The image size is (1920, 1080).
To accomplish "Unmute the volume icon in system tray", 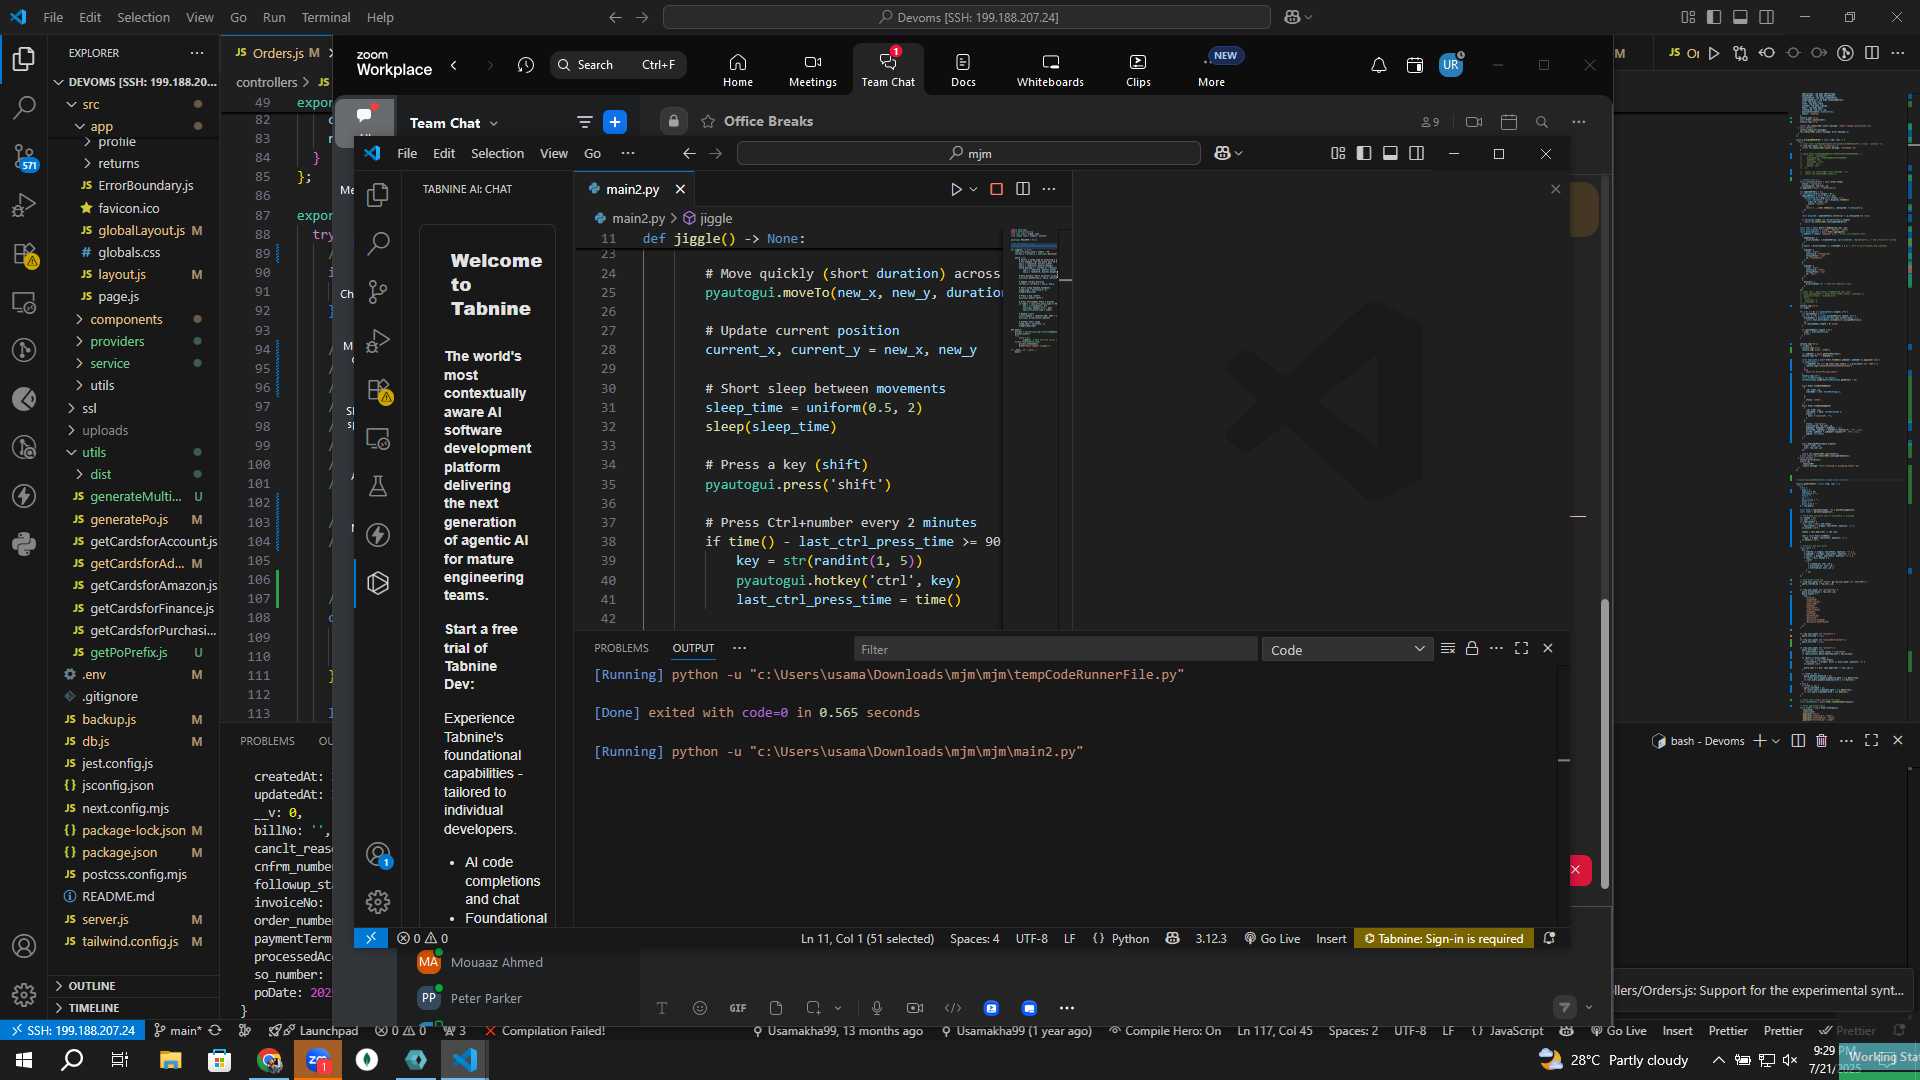I will point(1790,1060).
